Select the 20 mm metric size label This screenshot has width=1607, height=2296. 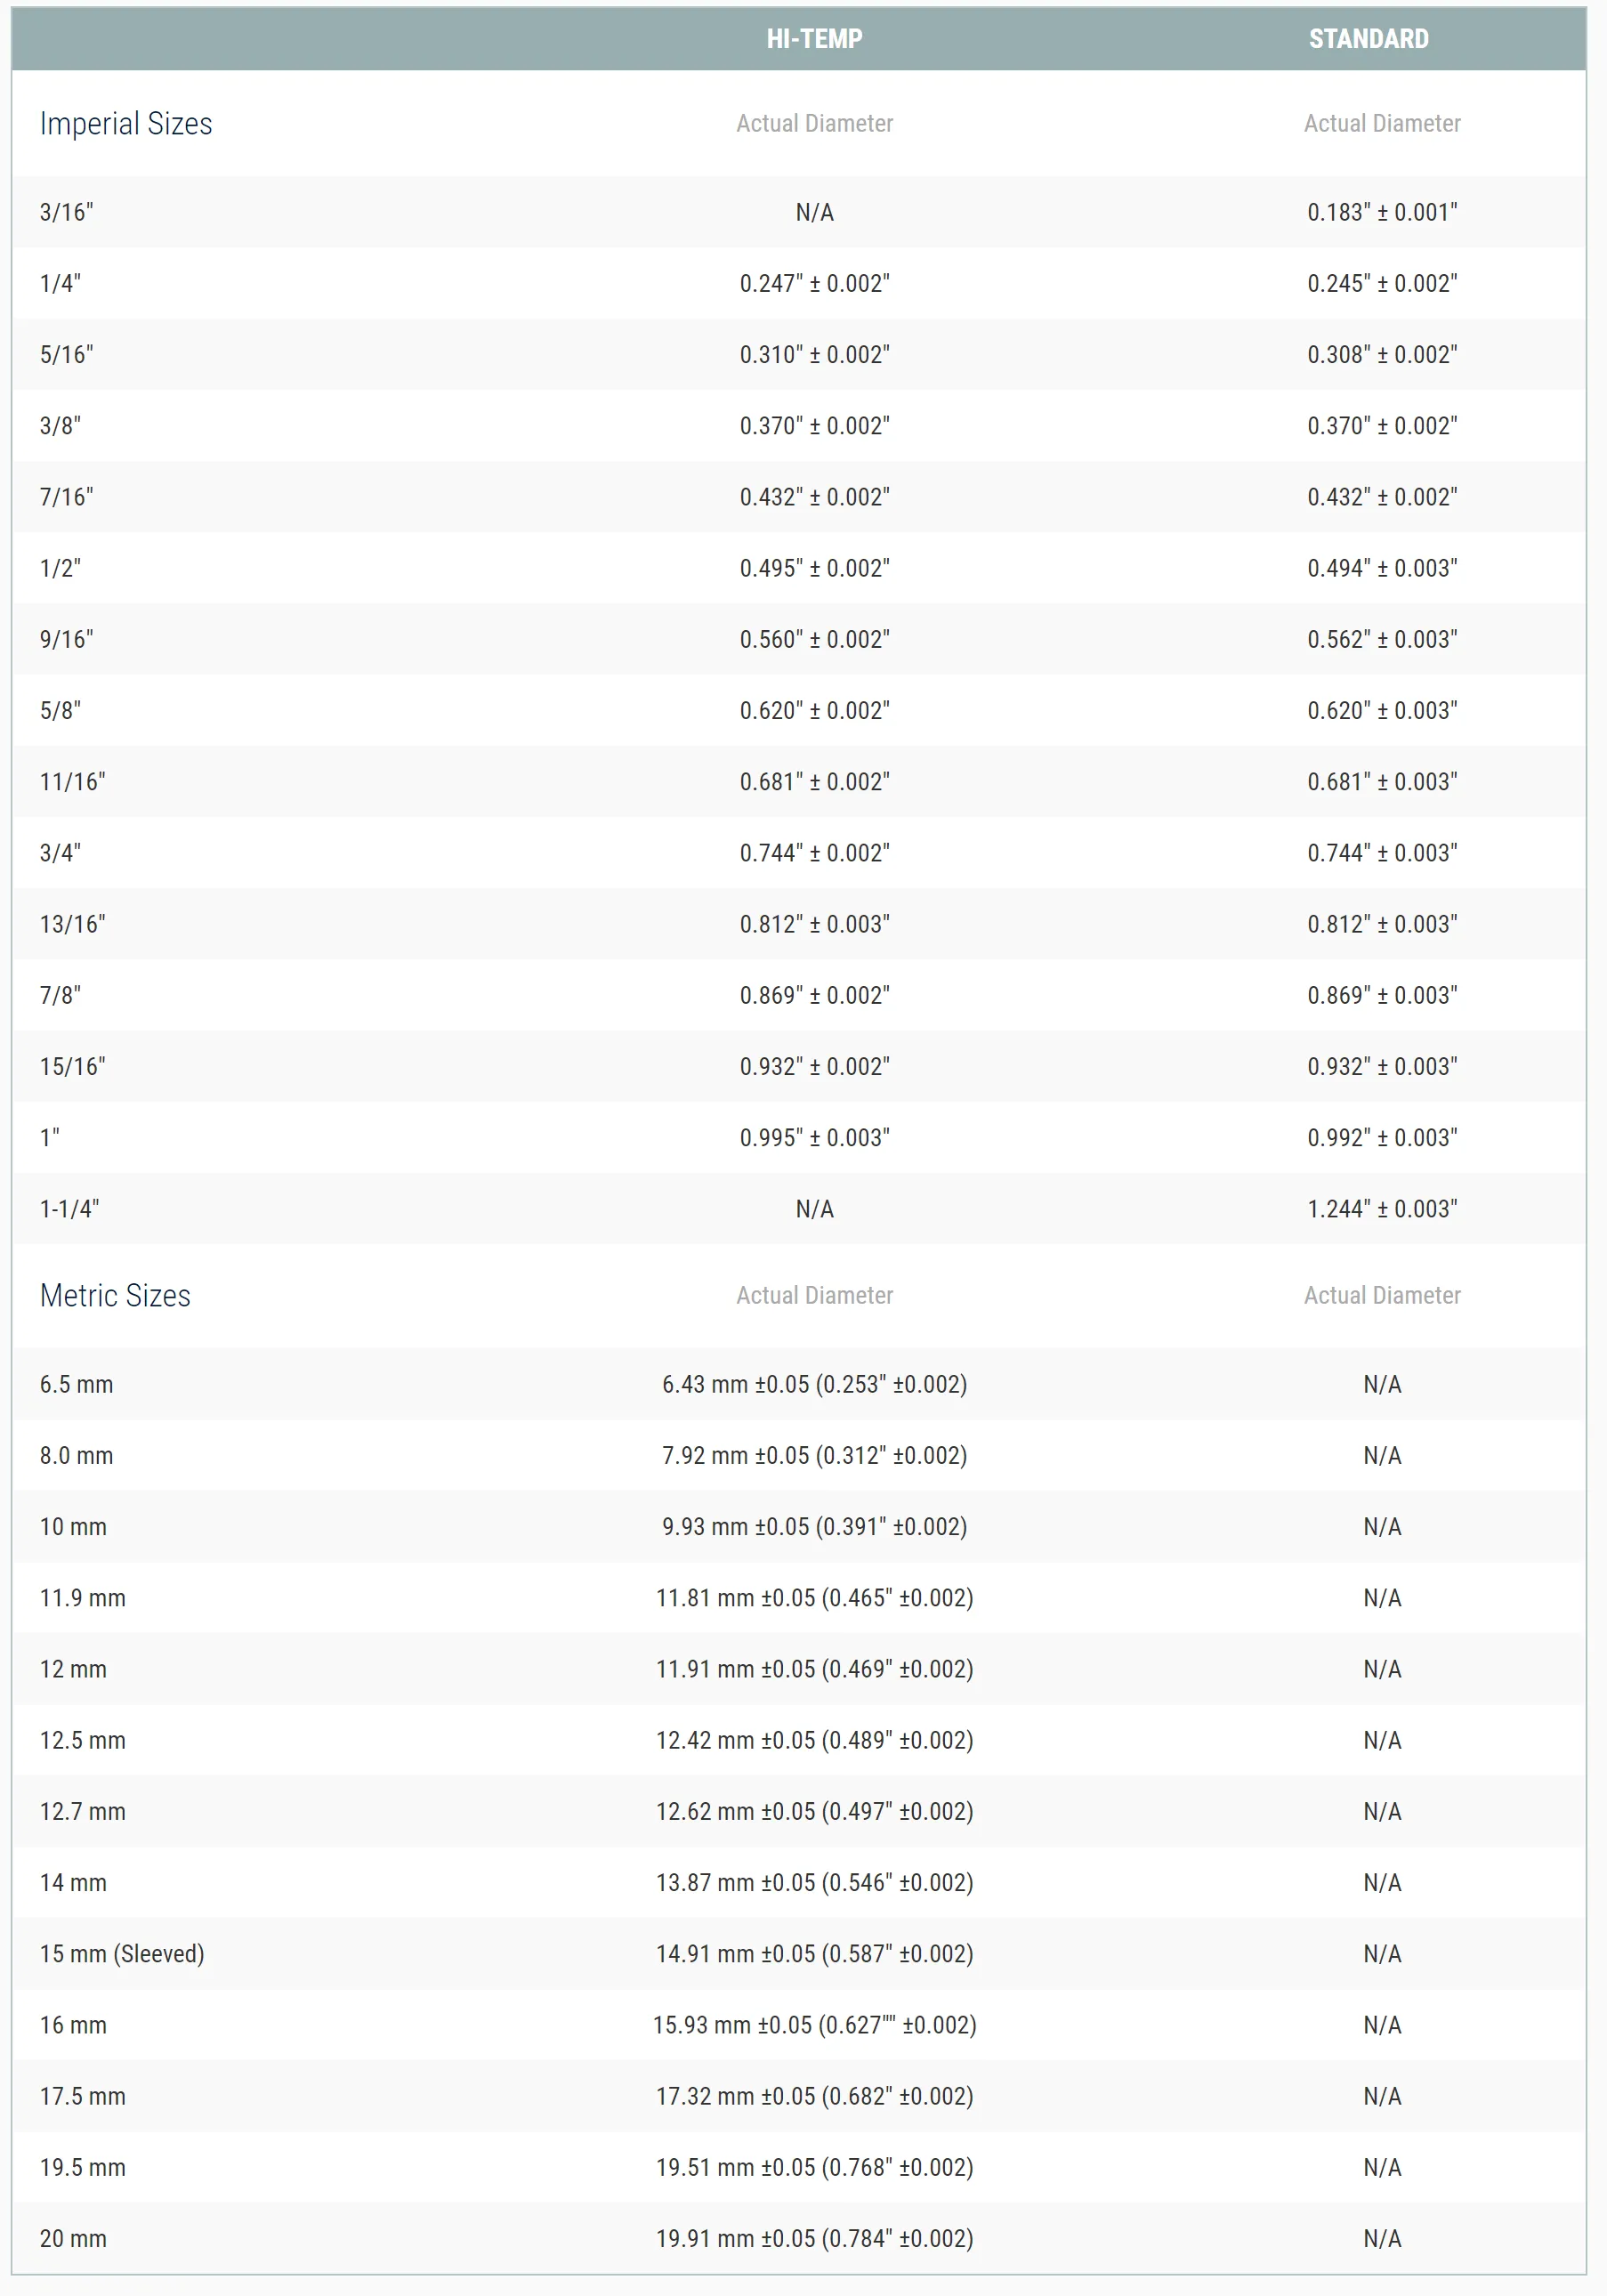click(x=73, y=2238)
